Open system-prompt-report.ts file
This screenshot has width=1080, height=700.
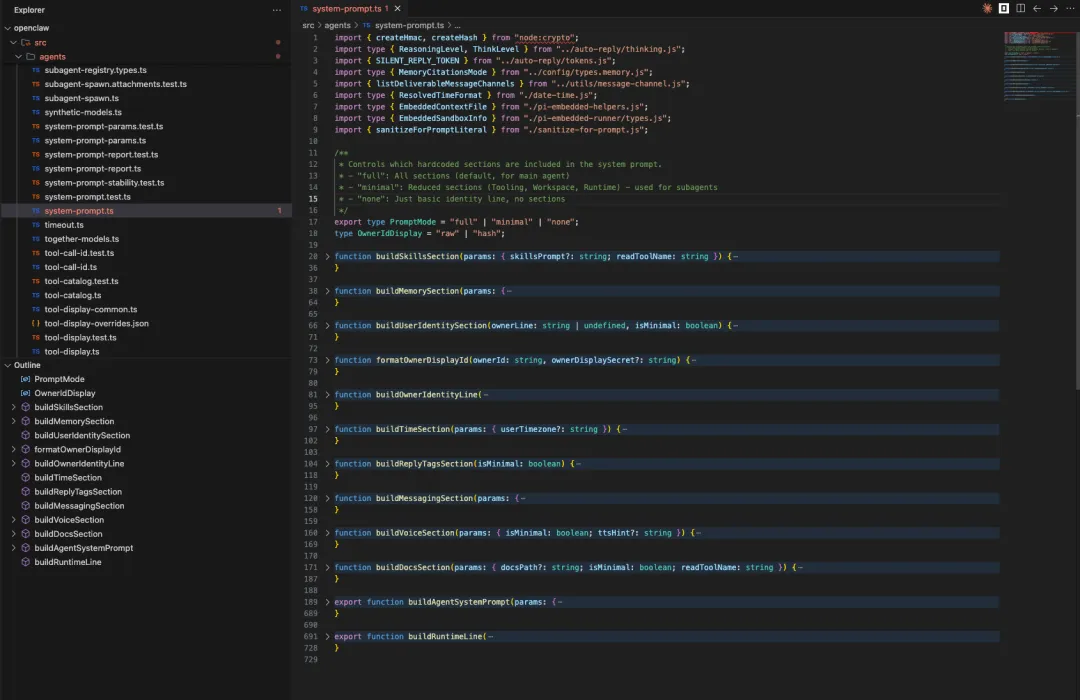(x=93, y=169)
